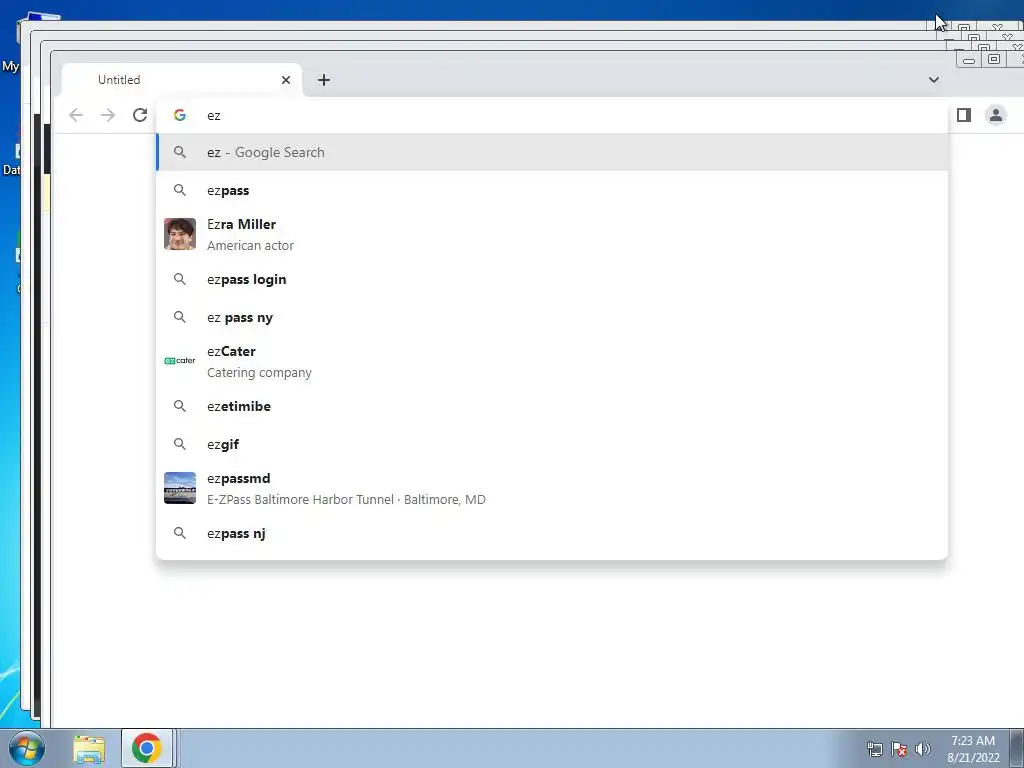1024x768 pixels.
Task: Click search icon beside ezpass login
Action: coord(180,279)
